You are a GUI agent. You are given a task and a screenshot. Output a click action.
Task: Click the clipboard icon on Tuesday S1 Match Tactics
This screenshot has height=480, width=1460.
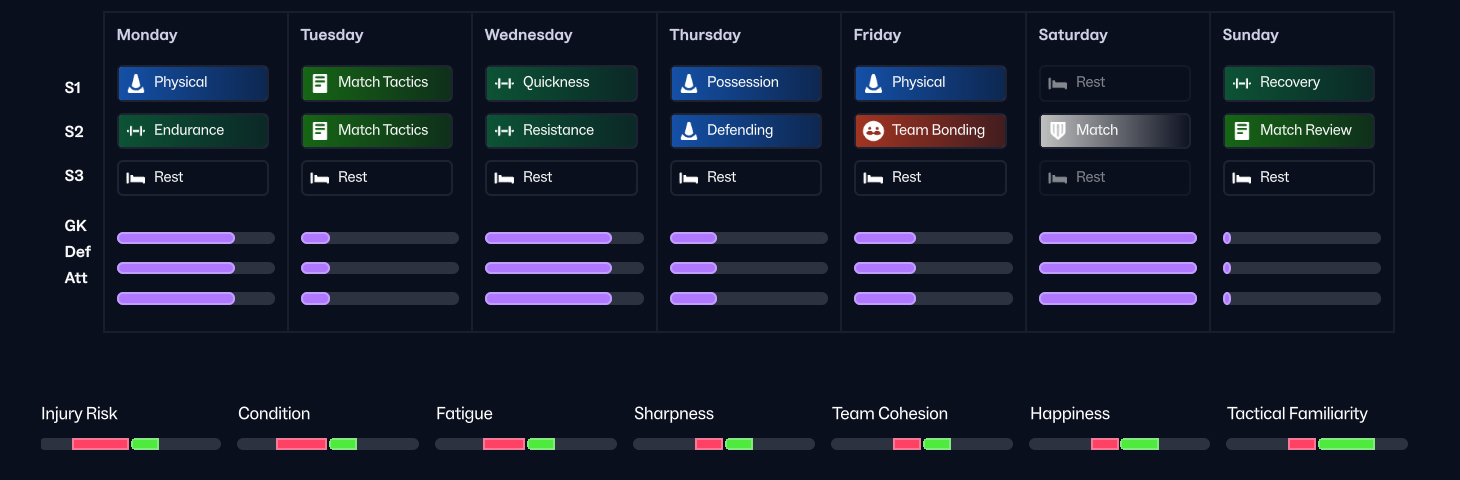coord(320,83)
